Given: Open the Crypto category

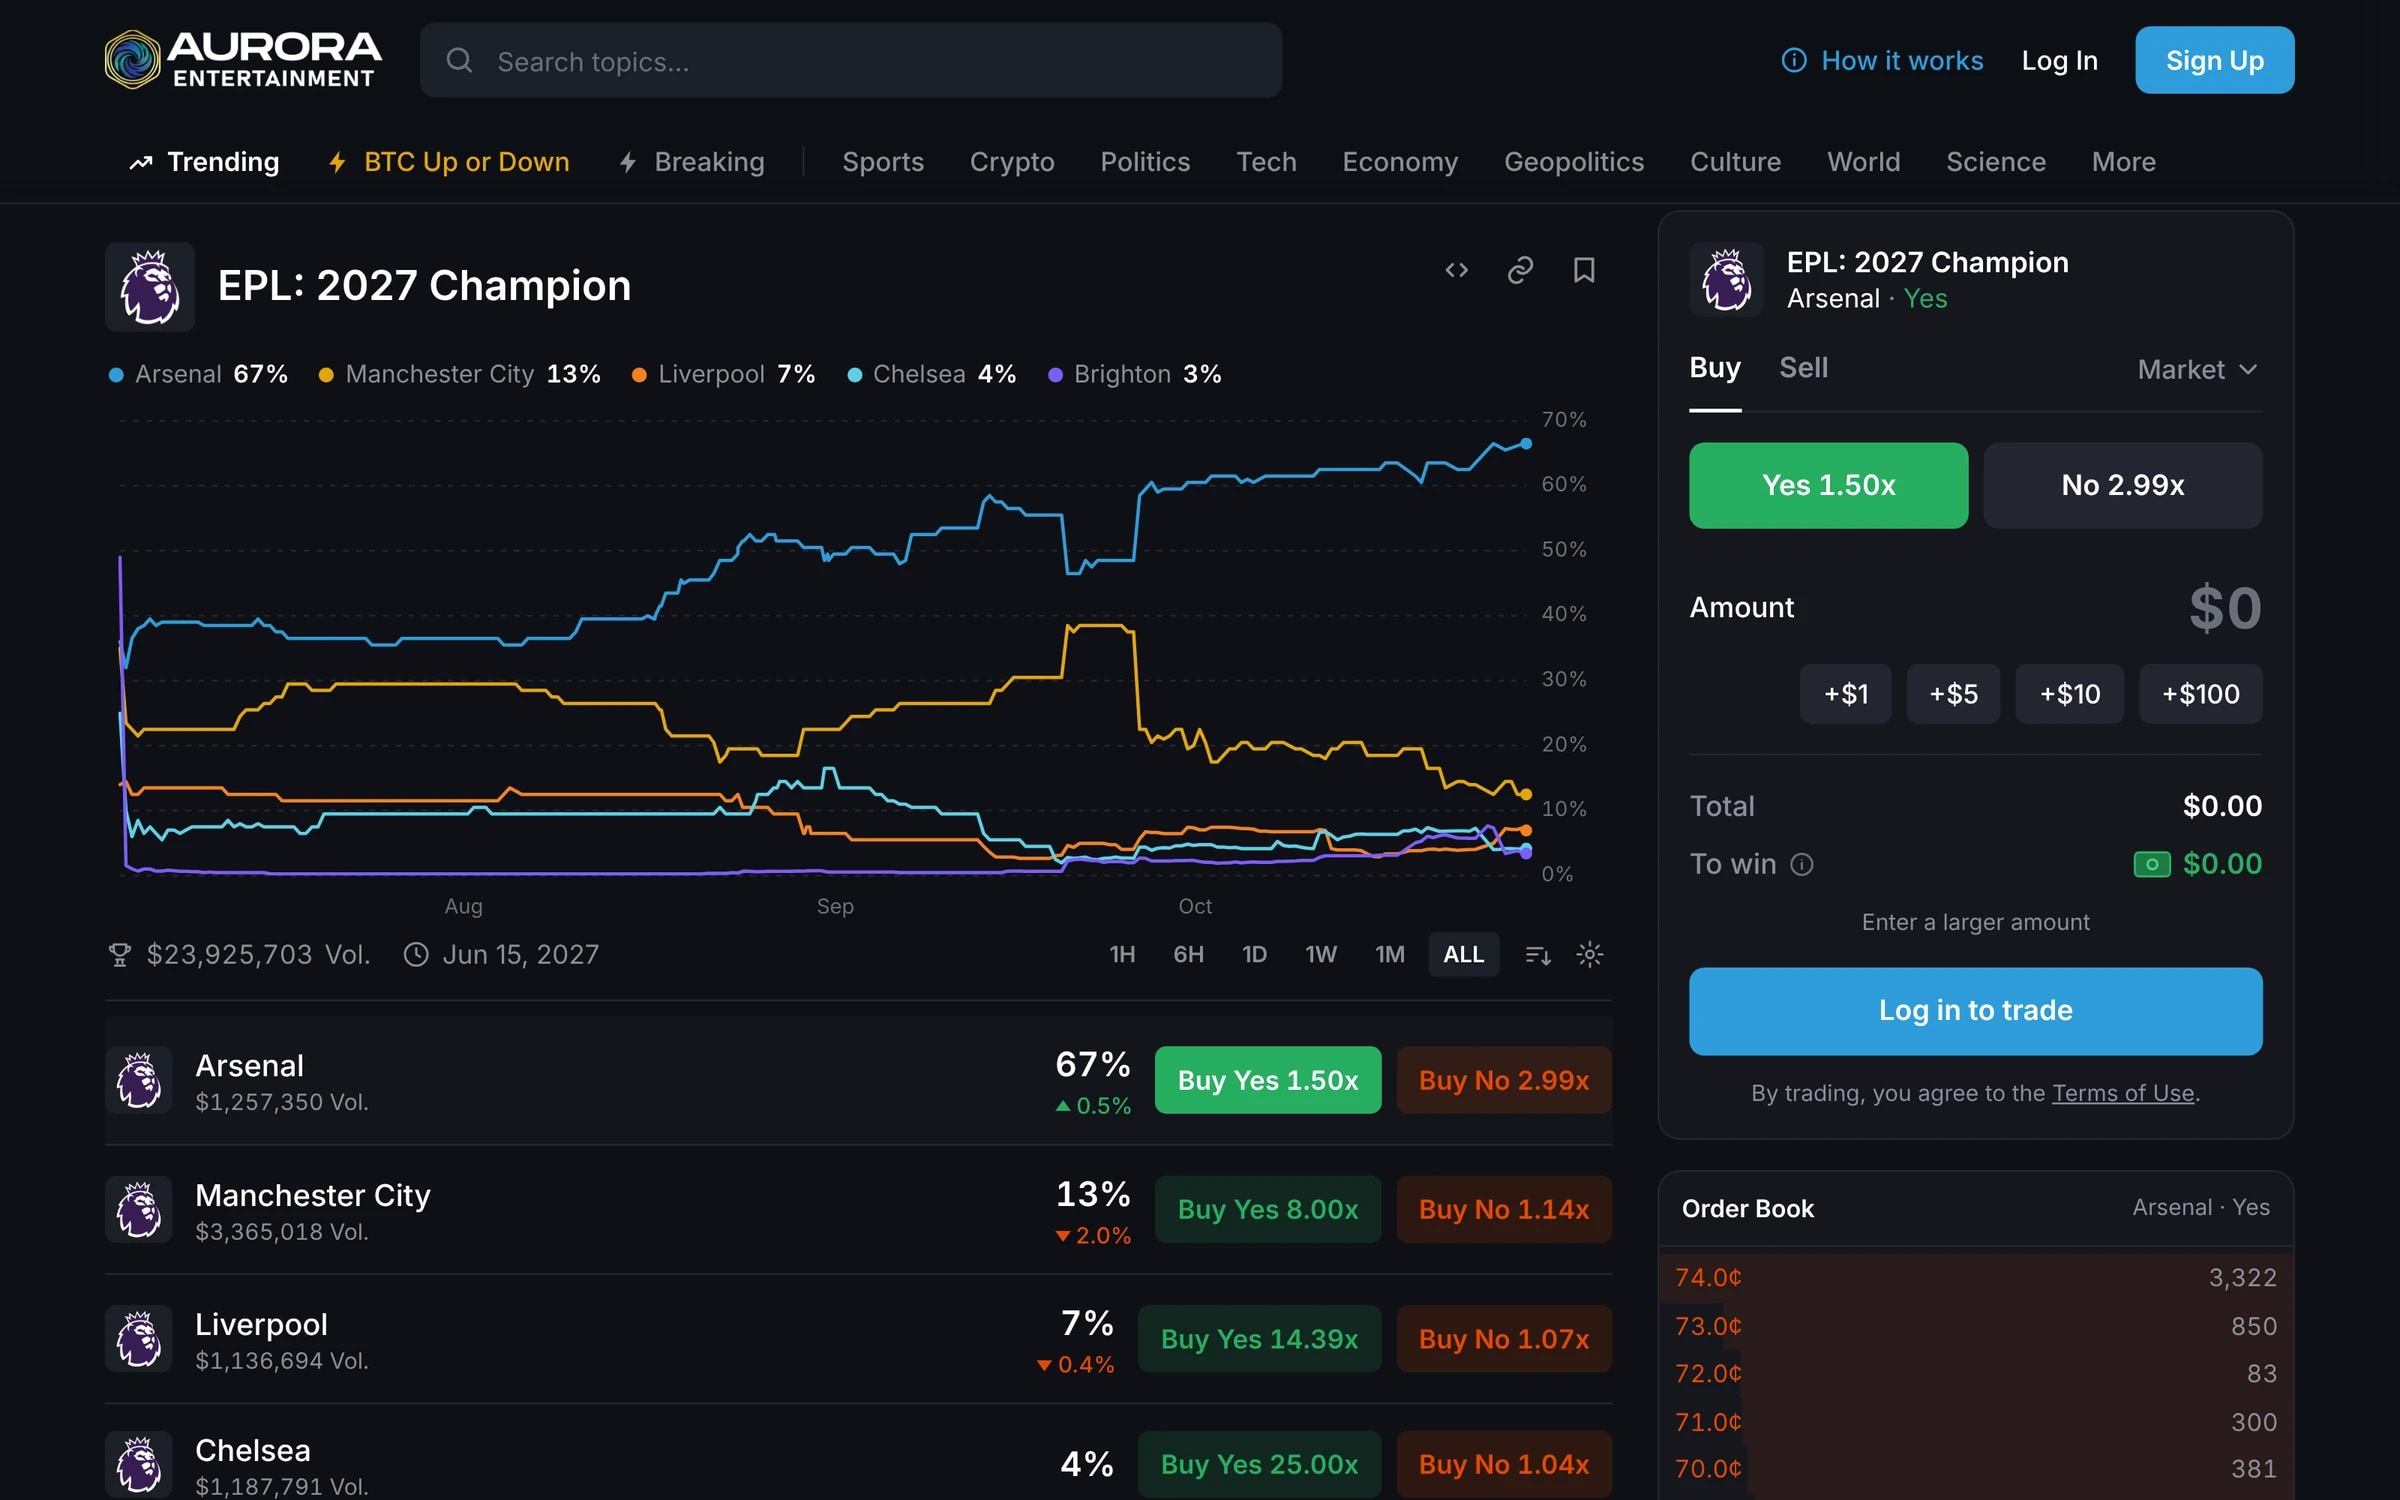Looking at the screenshot, I should point(1012,162).
